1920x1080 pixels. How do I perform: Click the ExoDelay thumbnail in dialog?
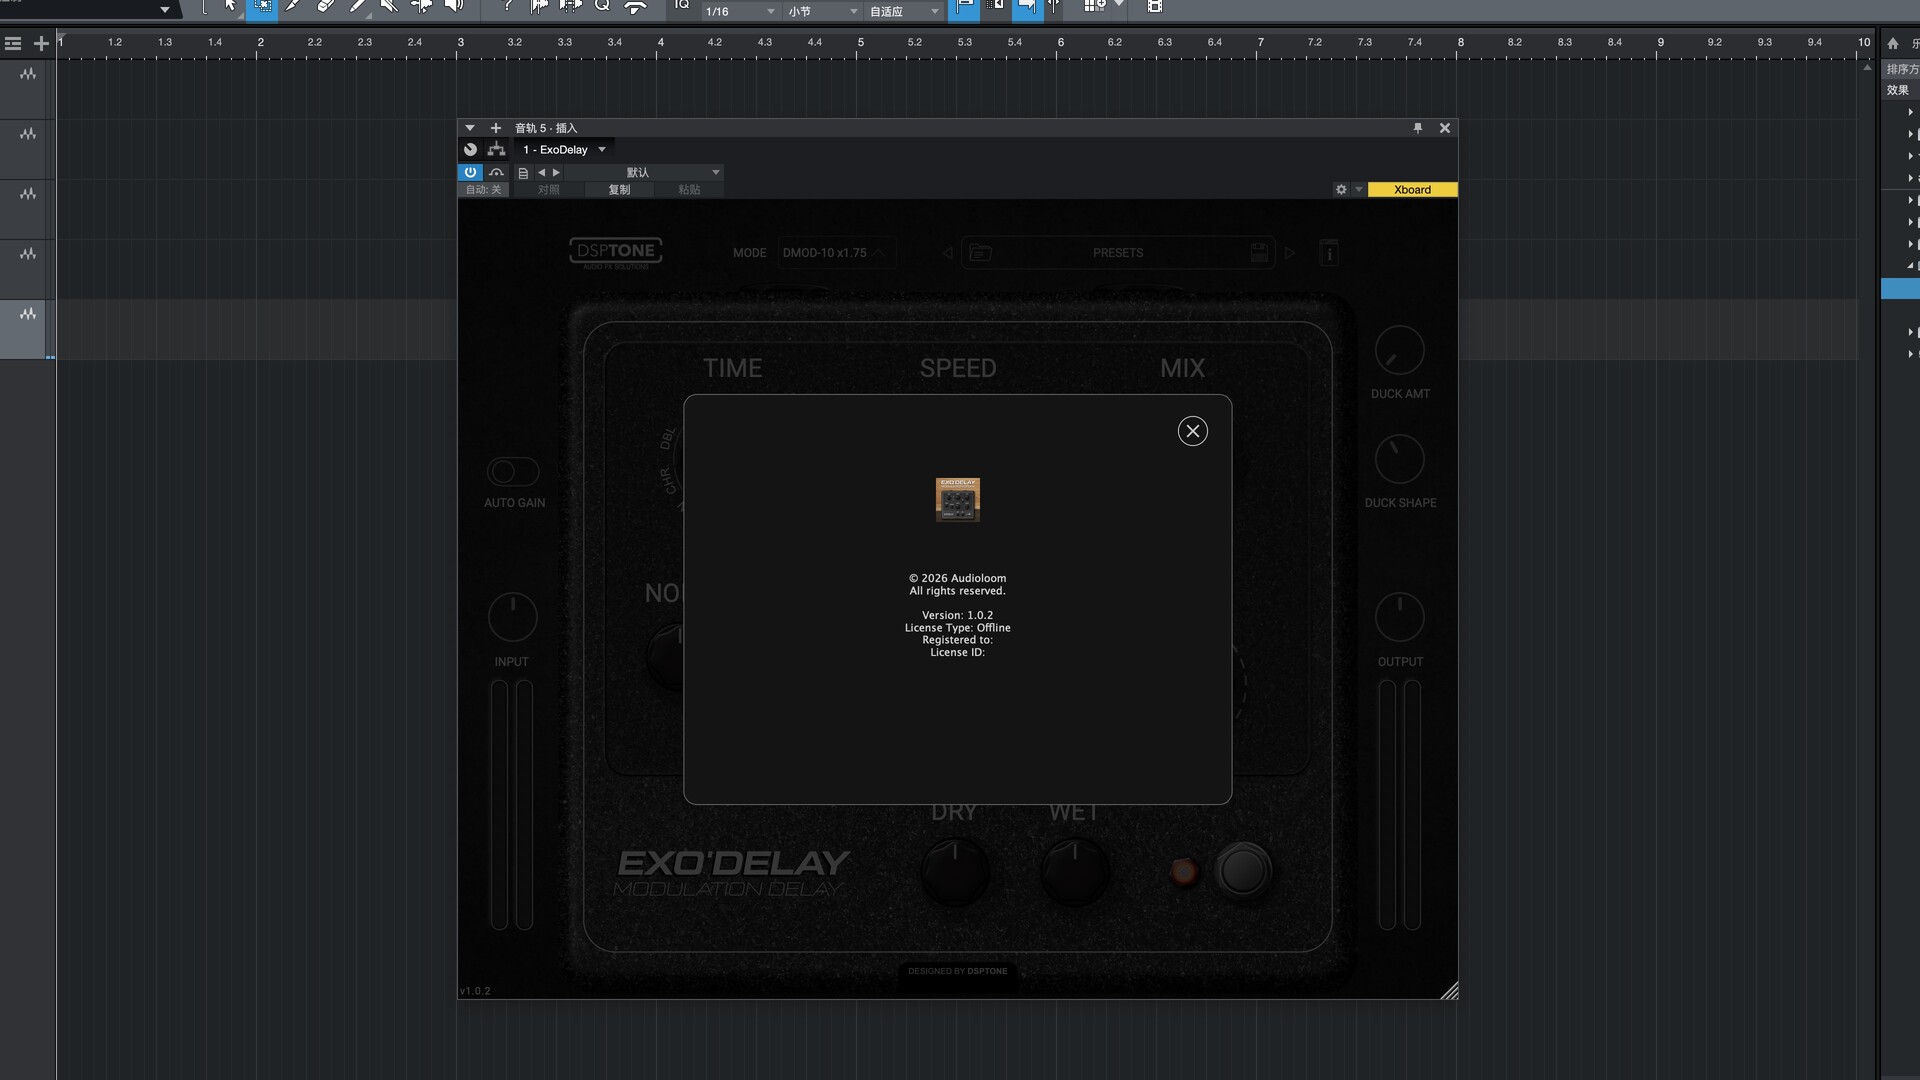point(957,499)
